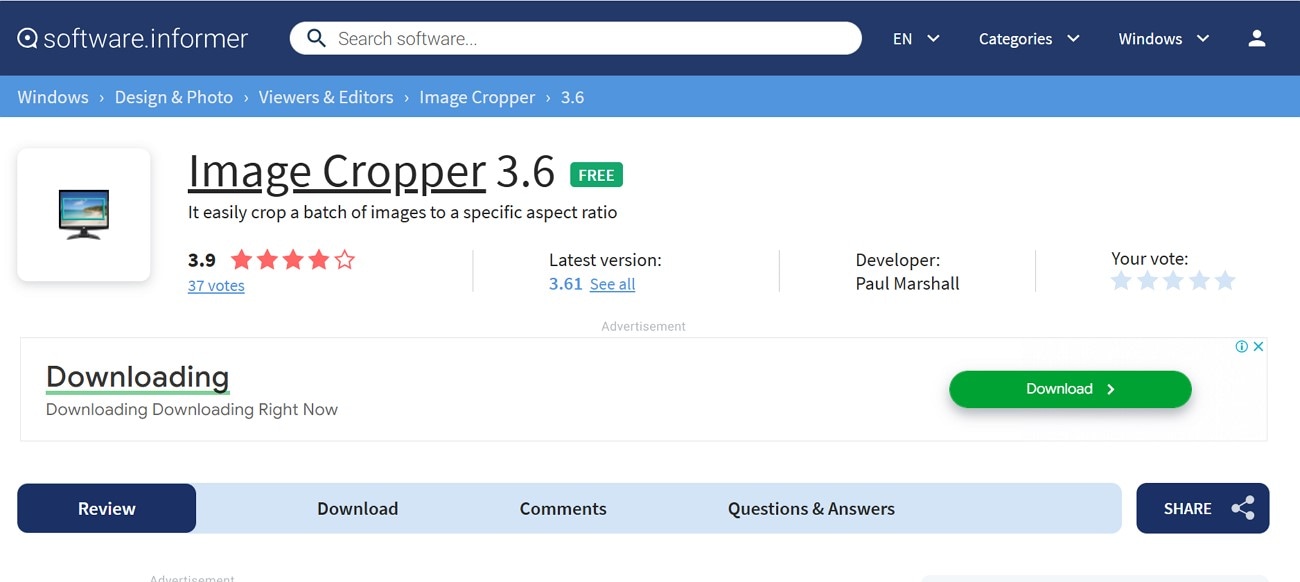Viewport: 1300px width, 582px height.
Task: Go to Design & Photo breadcrumb
Action: [174, 97]
